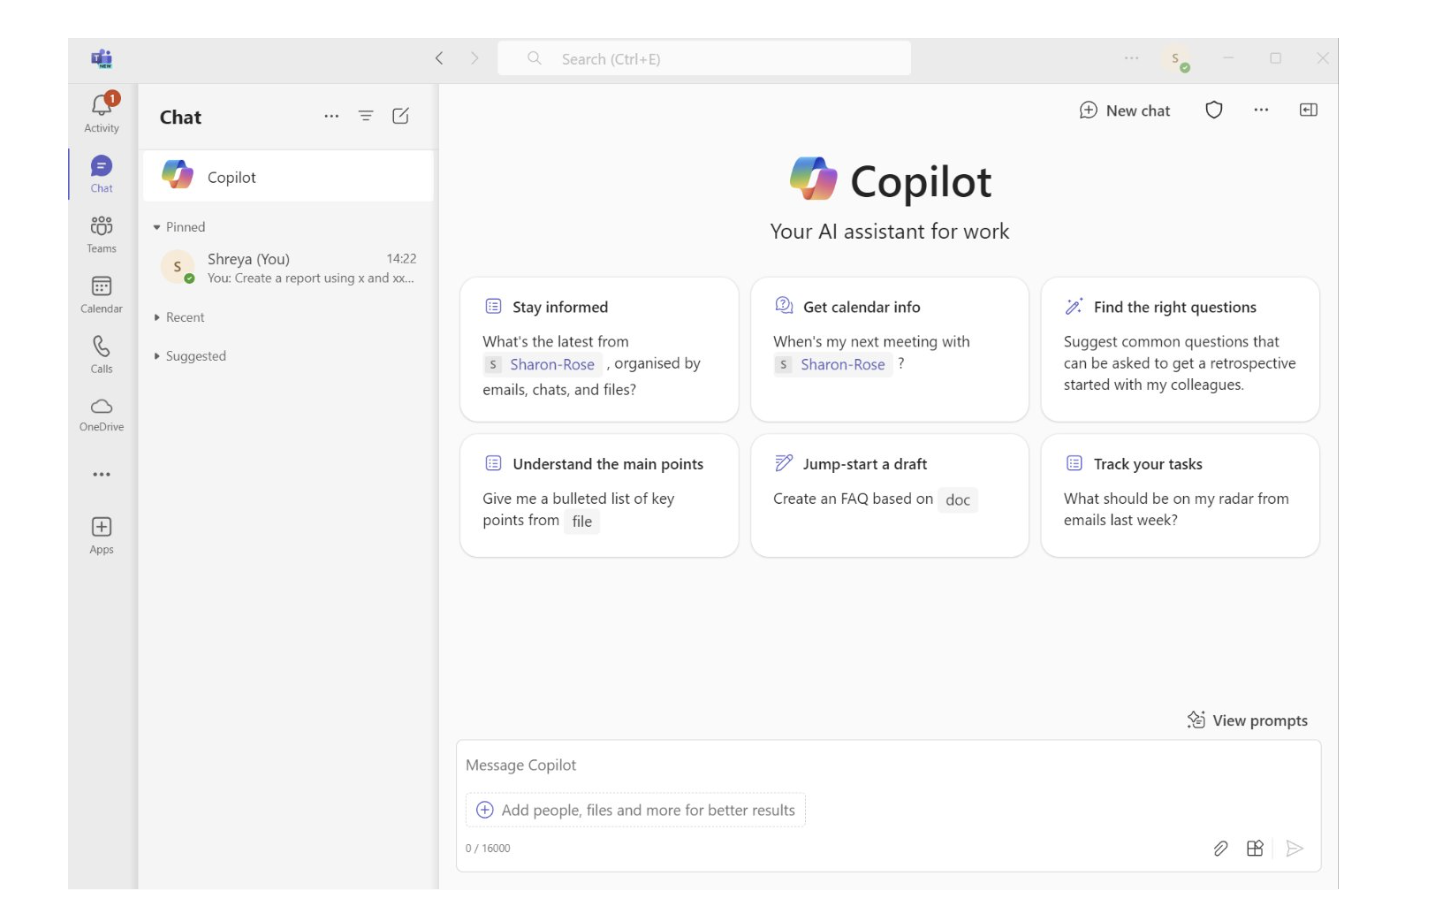Click the 14:22 timestamp on Shreya chat

[401, 258]
